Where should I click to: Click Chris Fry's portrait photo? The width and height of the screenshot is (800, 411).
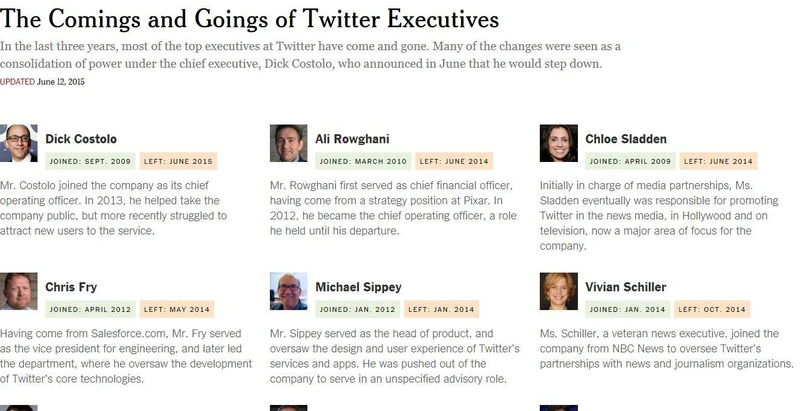[18, 291]
